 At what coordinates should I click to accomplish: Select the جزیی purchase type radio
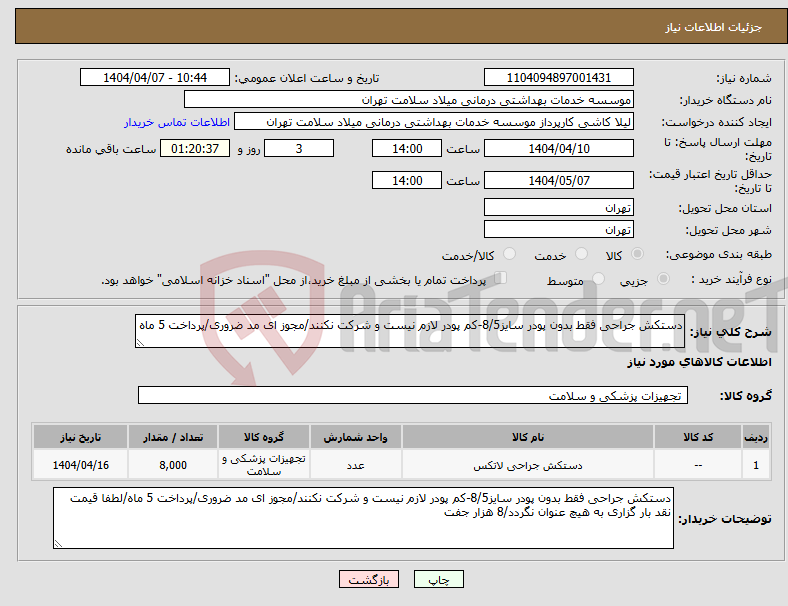click(x=663, y=278)
